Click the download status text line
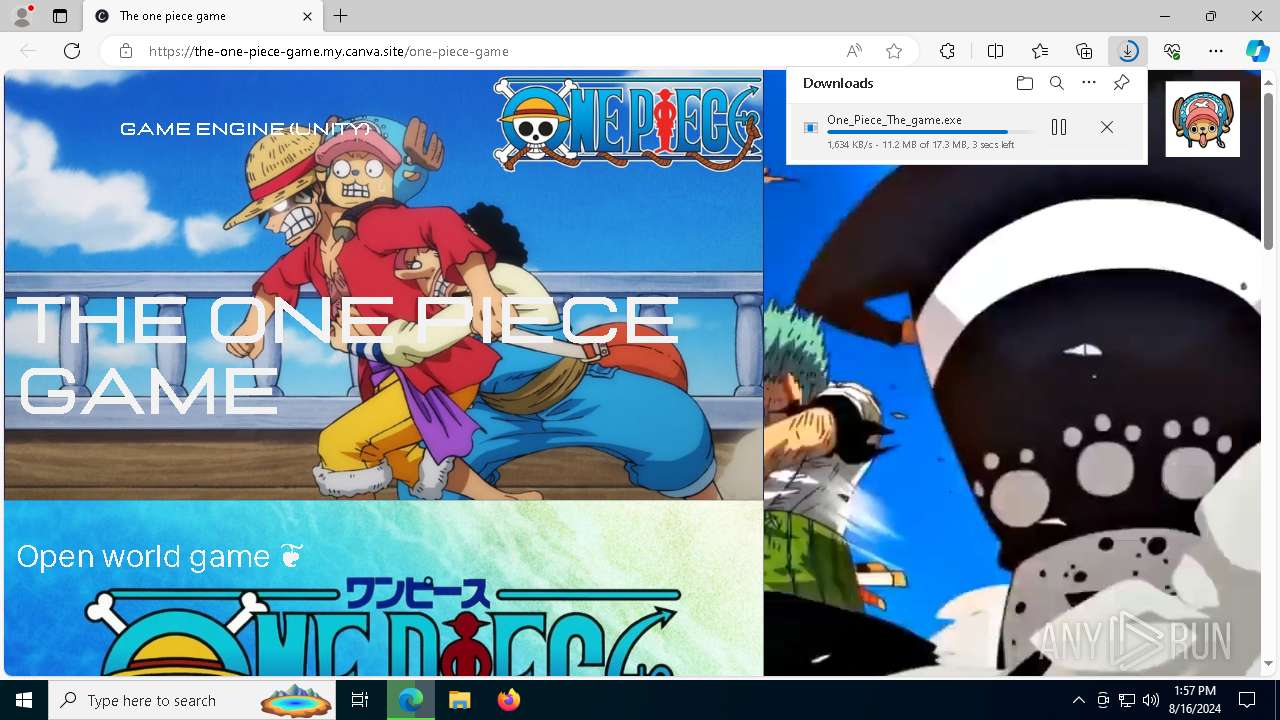The width and height of the screenshot is (1280, 720). (920, 145)
